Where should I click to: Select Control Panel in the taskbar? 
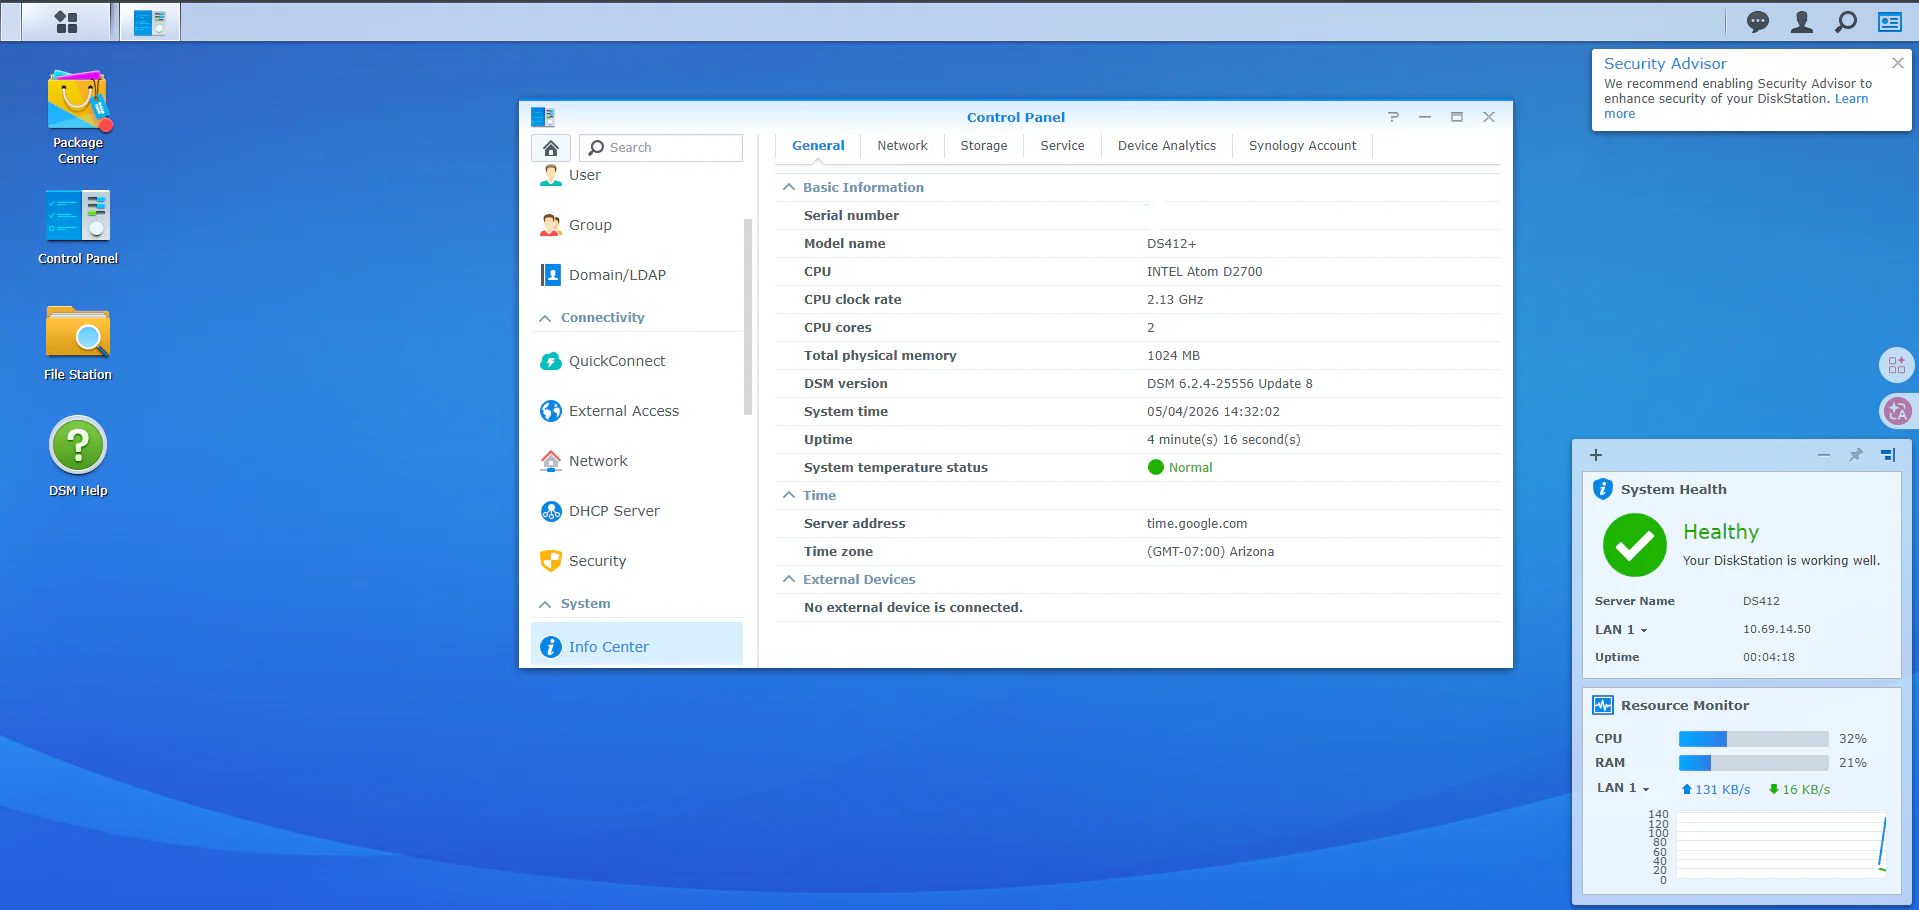(x=150, y=22)
